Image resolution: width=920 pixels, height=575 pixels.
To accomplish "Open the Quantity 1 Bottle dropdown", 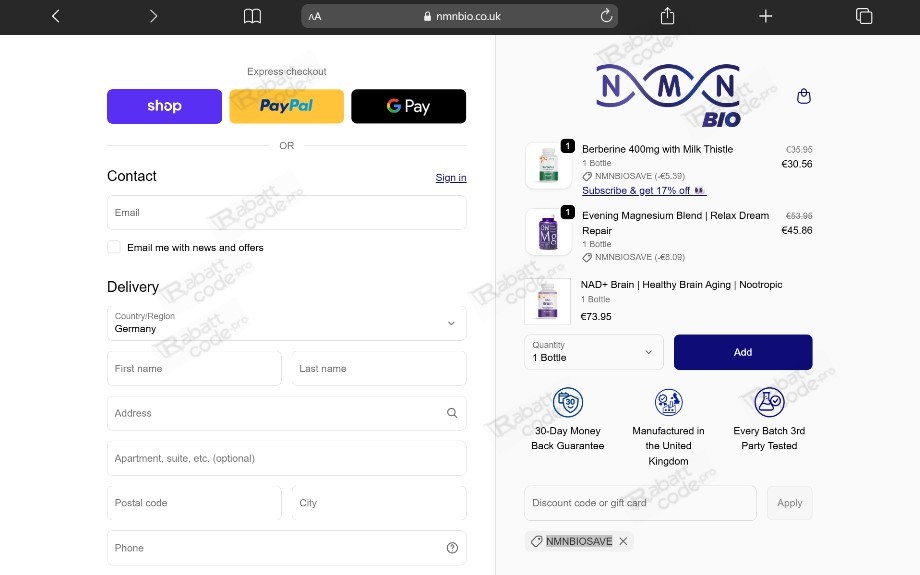I will coord(594,352).
